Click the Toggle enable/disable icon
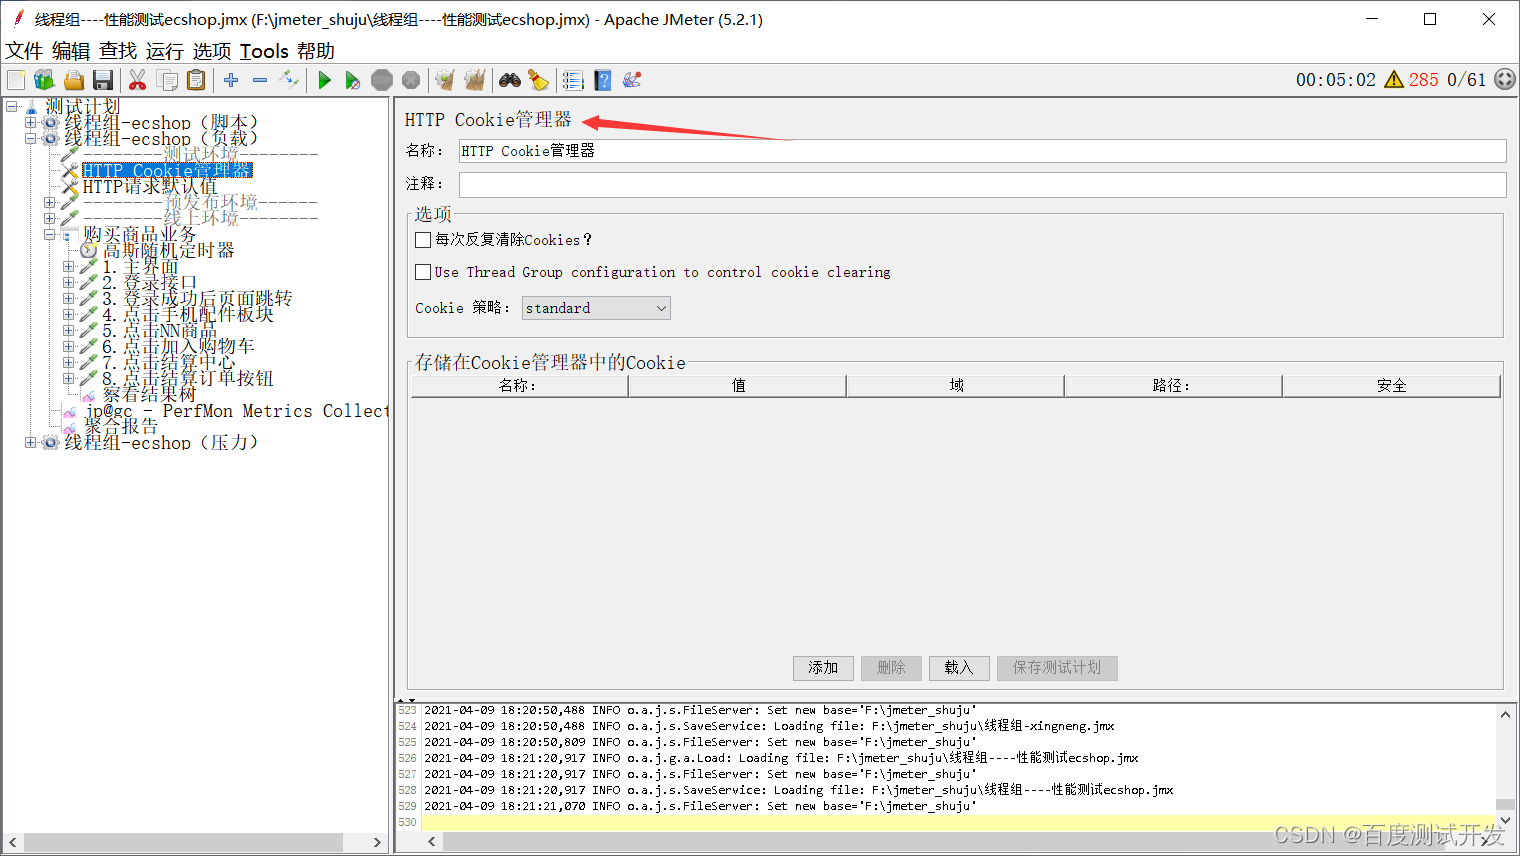 coord(289,80)
